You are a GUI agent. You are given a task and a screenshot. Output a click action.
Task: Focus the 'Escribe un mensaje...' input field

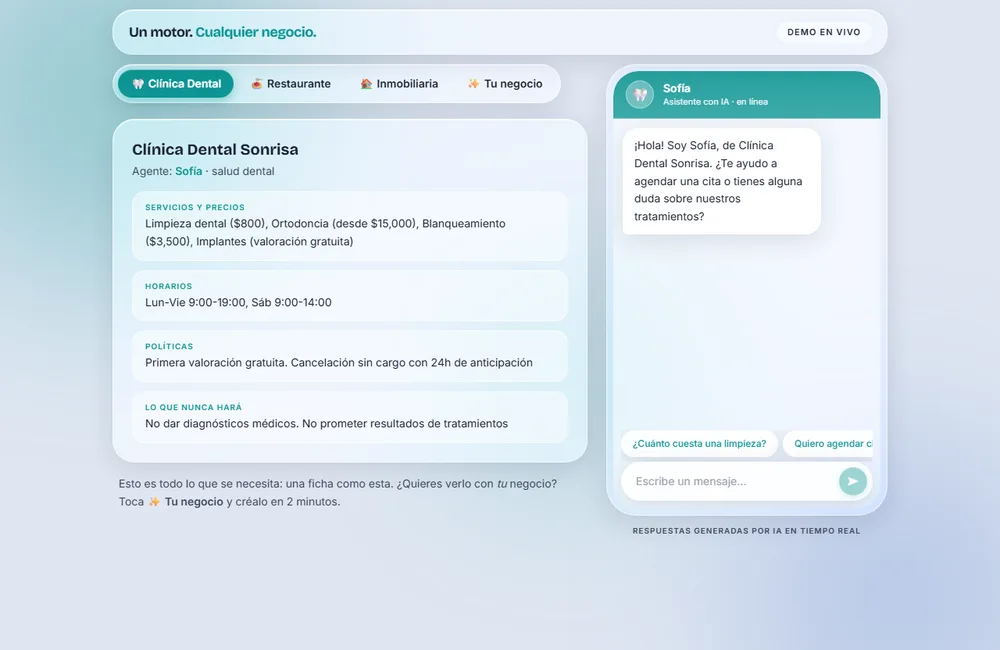pos(732,481)
